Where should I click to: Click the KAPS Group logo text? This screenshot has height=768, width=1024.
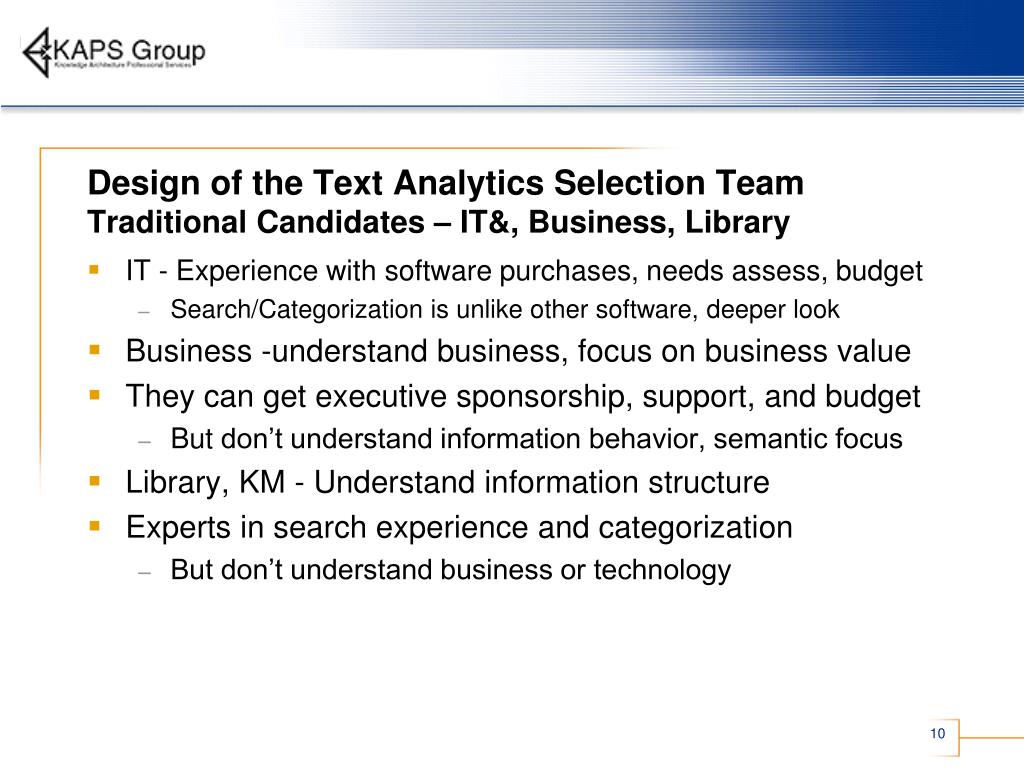click(129, 50)
